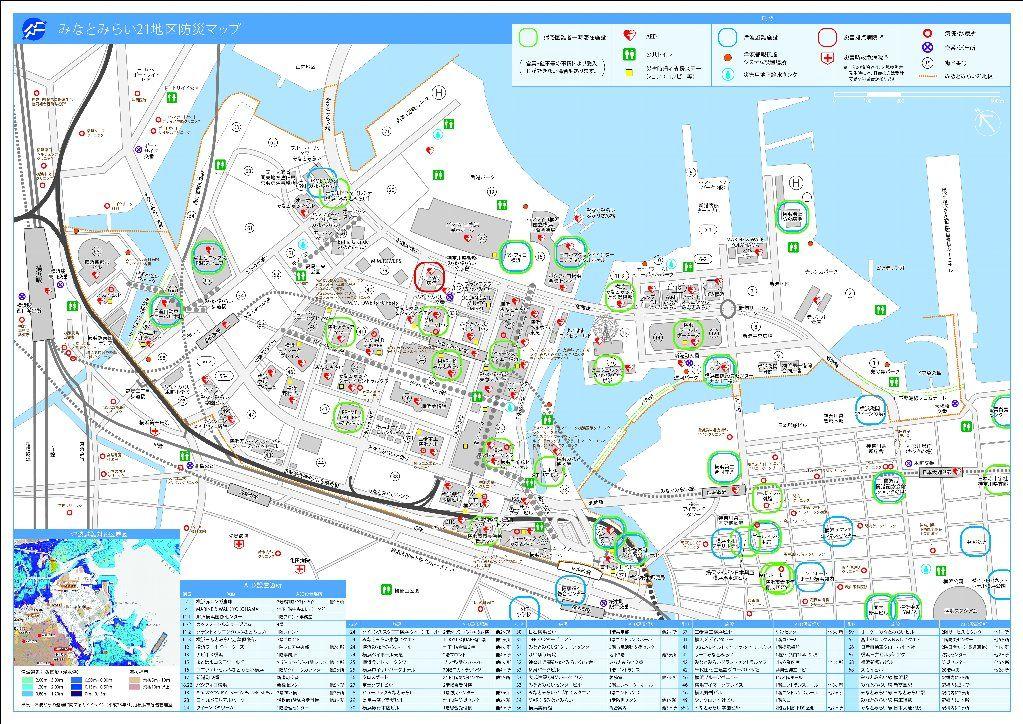1023x724 pixels.
Task: Click the green circle evacuation facility legend symbol
Action: [527, 37]
